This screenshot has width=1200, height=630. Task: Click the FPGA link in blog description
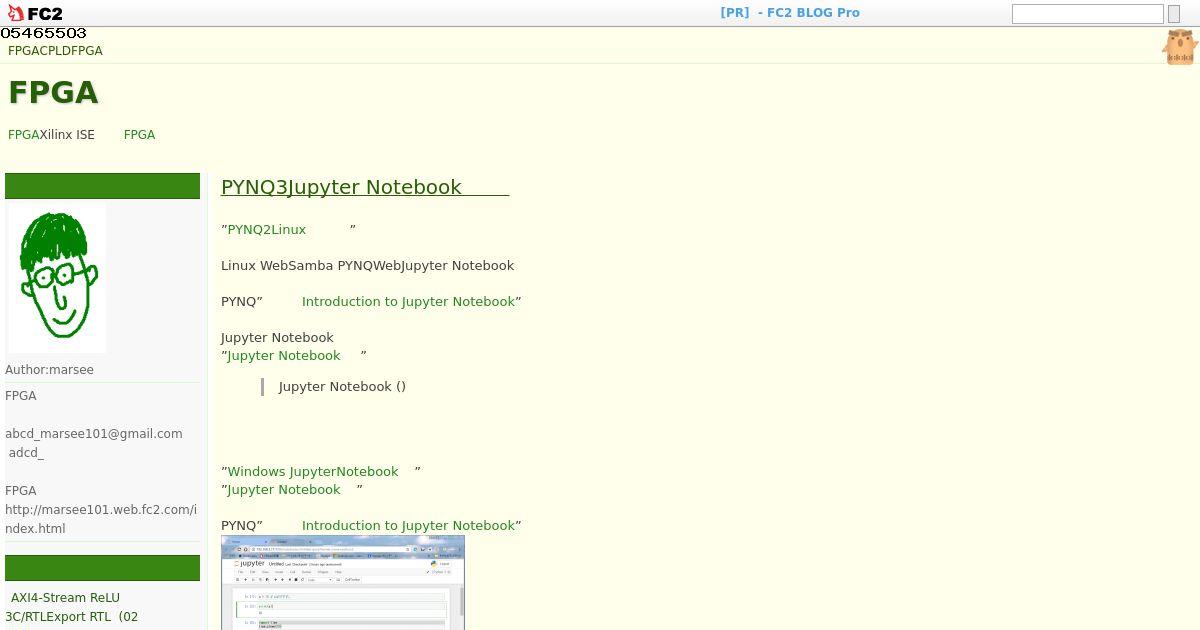point(139,135)
